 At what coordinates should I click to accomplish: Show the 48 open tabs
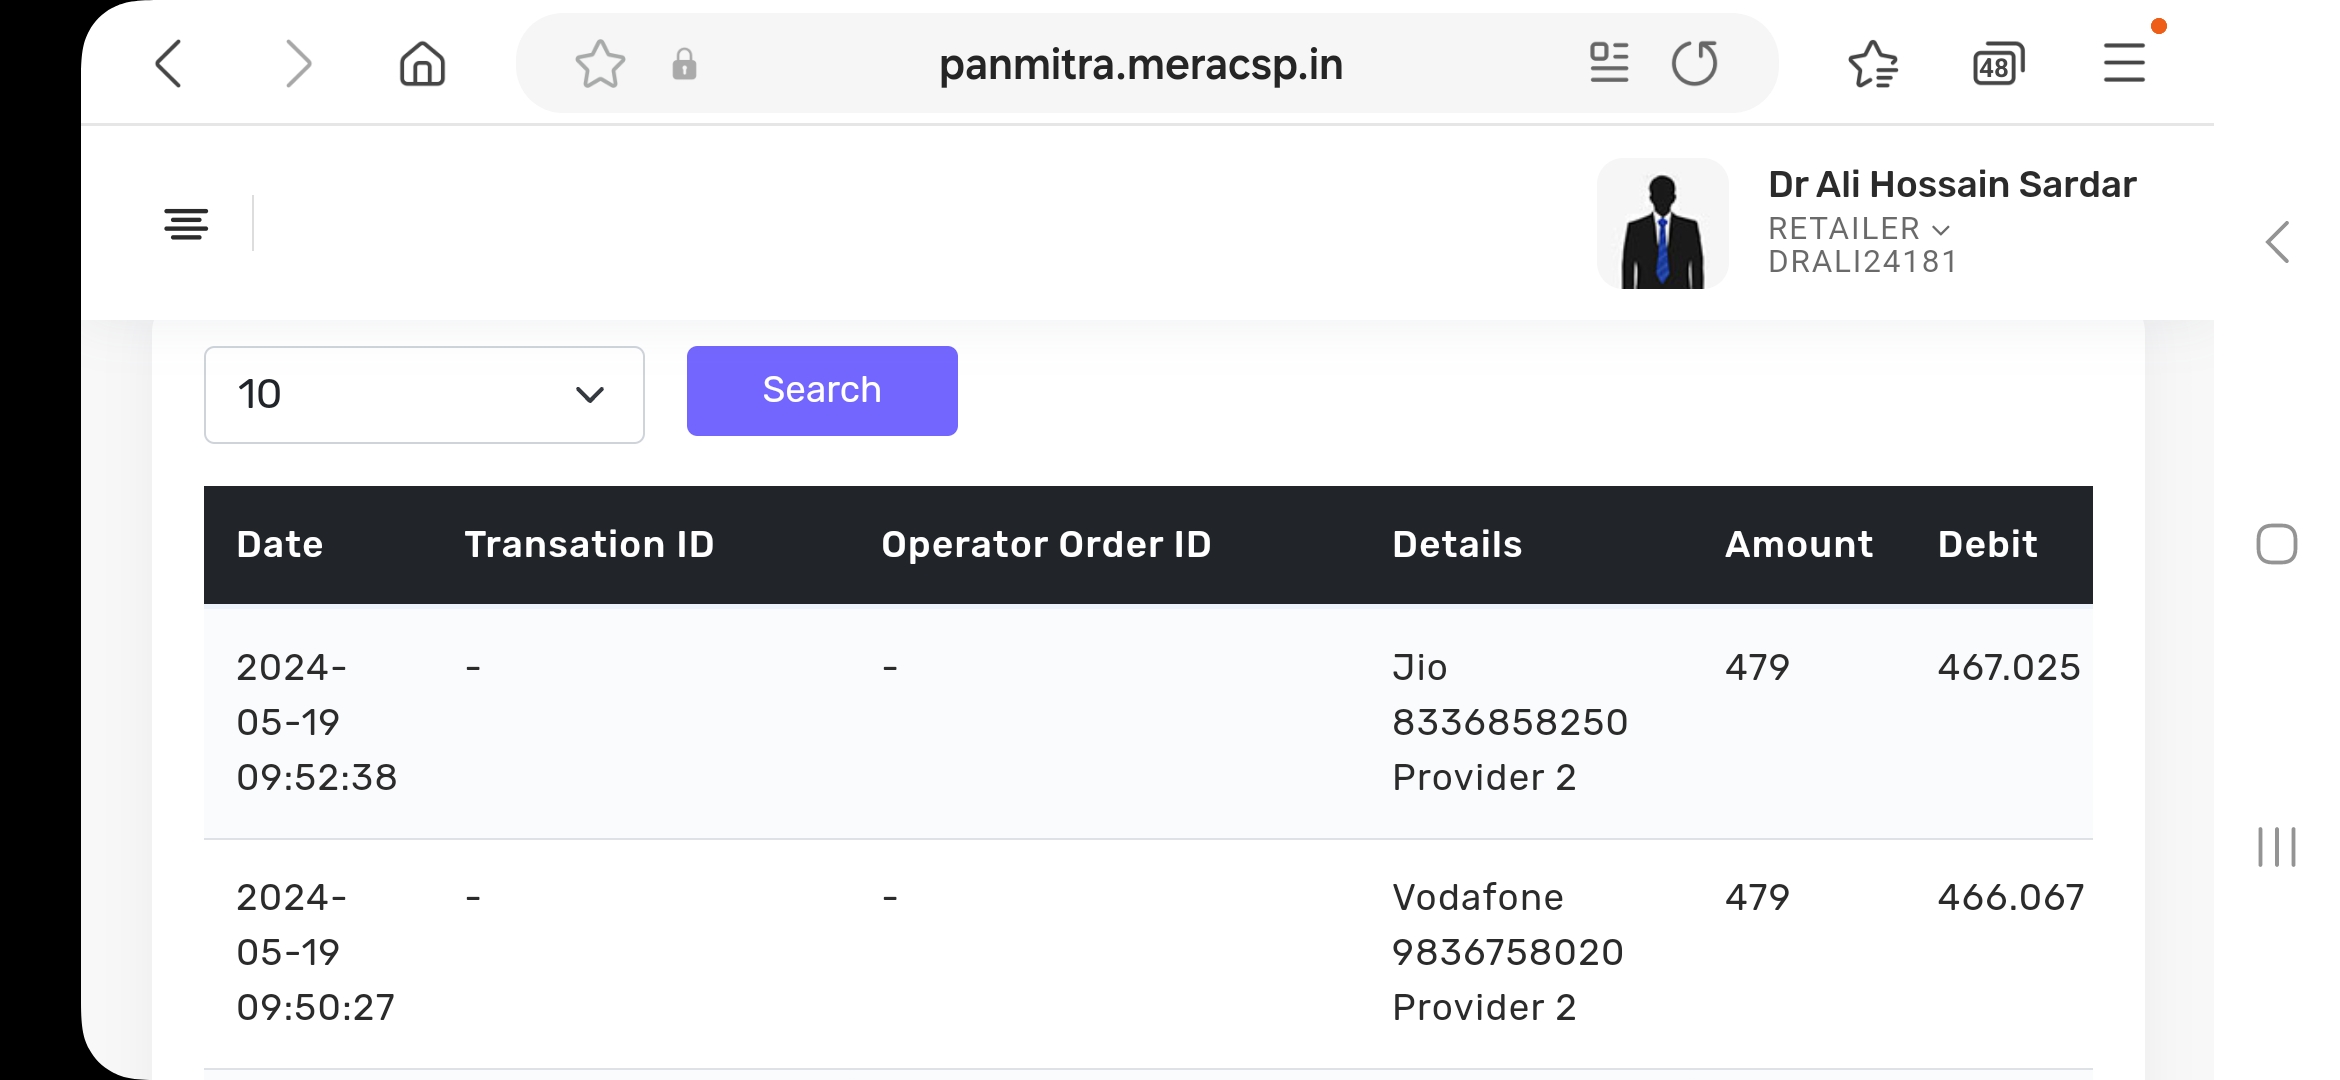point(1998,65)
